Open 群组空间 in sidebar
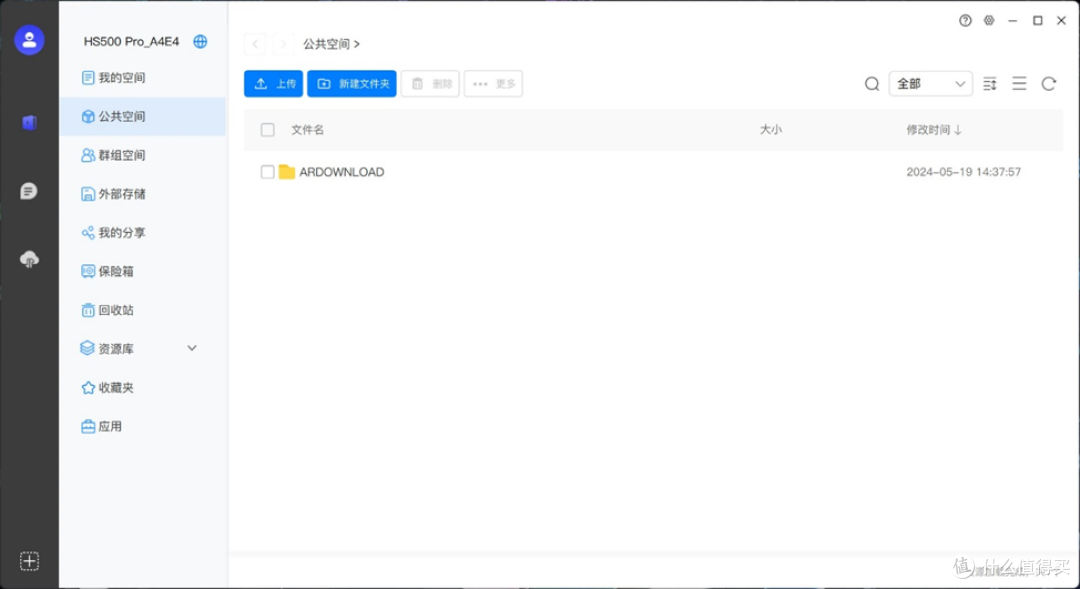The width and height of the screenshot is (1080, 589). (143, 155)
